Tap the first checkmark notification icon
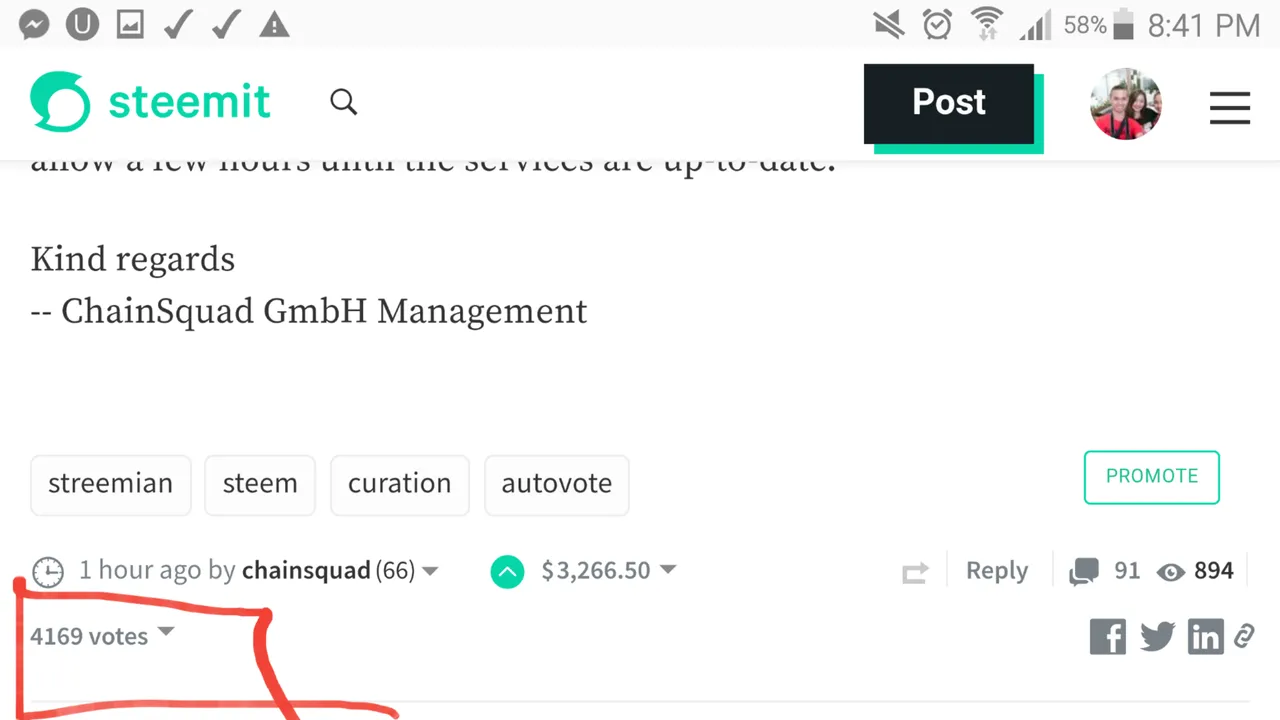 pos(178,25)
